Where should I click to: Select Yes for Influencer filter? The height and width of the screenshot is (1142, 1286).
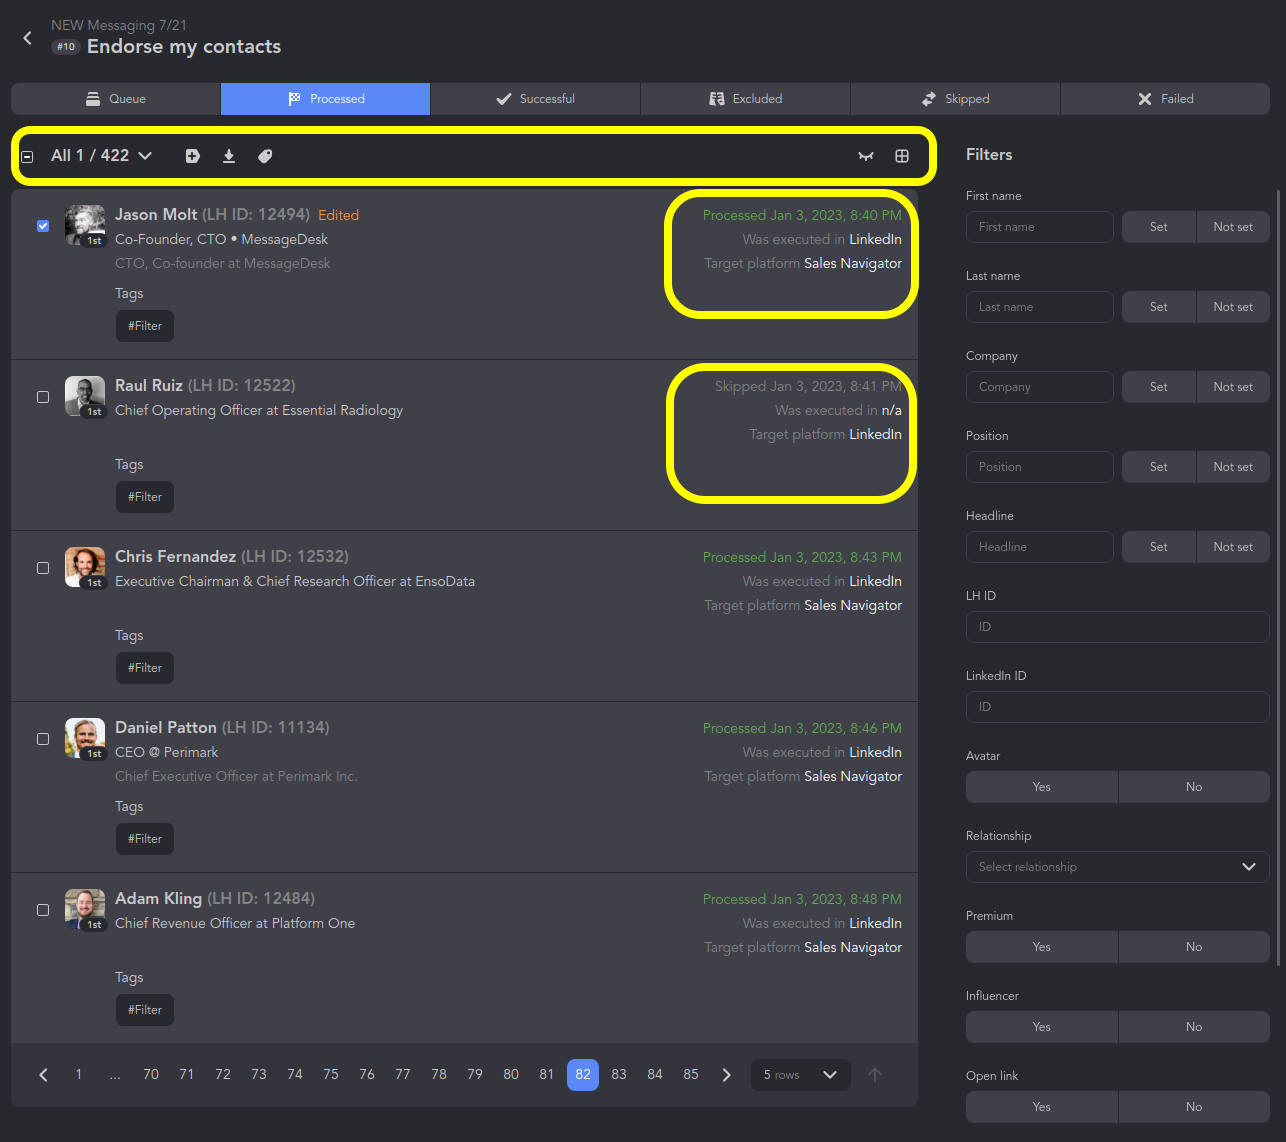click(1042, 1027)
